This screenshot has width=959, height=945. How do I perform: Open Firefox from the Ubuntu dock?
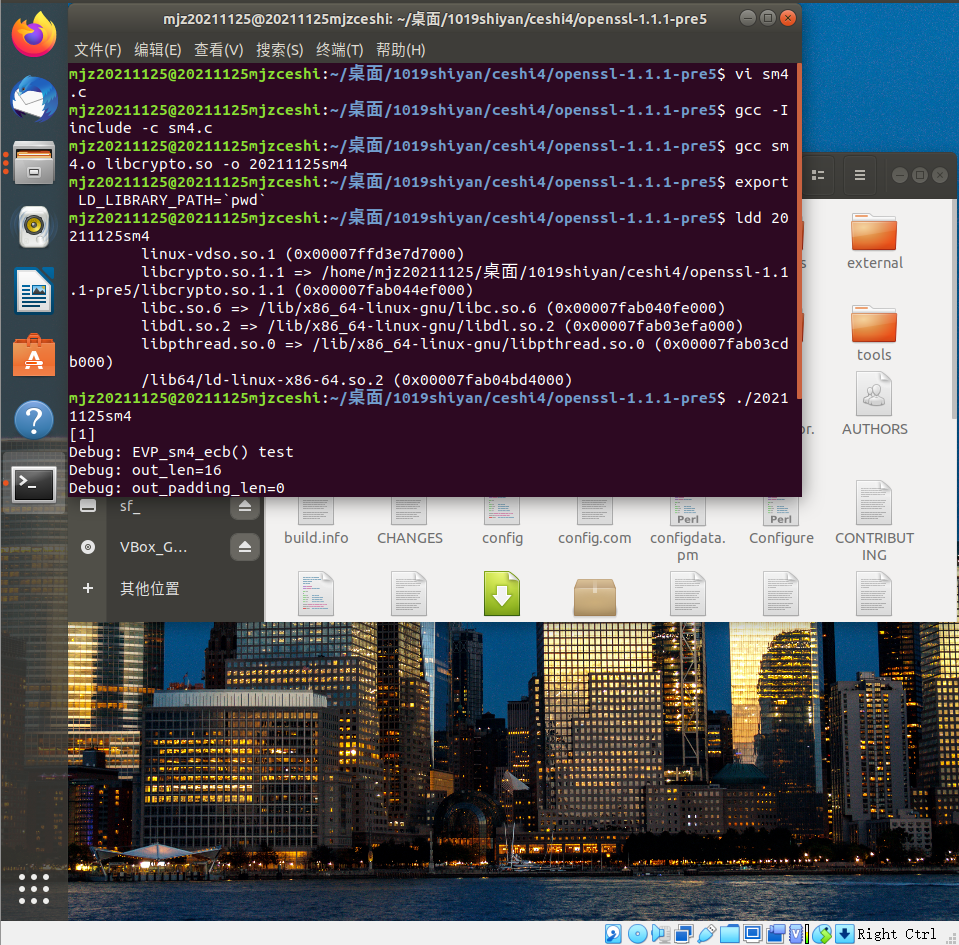coord(34,34)
